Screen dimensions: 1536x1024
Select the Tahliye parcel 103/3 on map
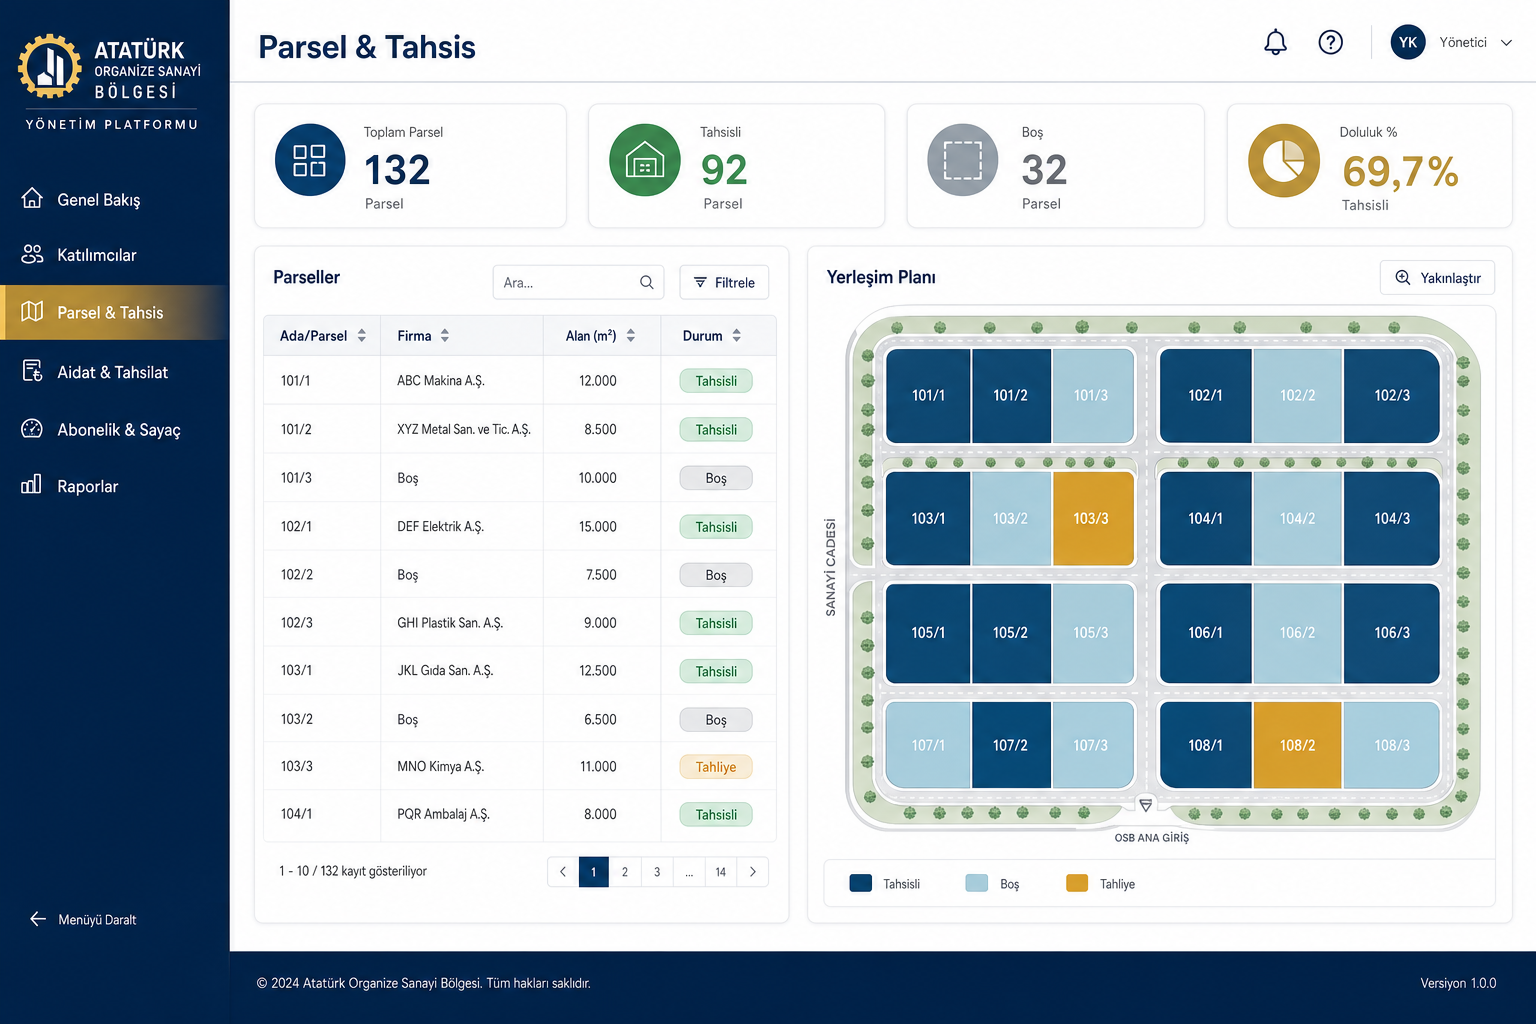click(1092, 518)
